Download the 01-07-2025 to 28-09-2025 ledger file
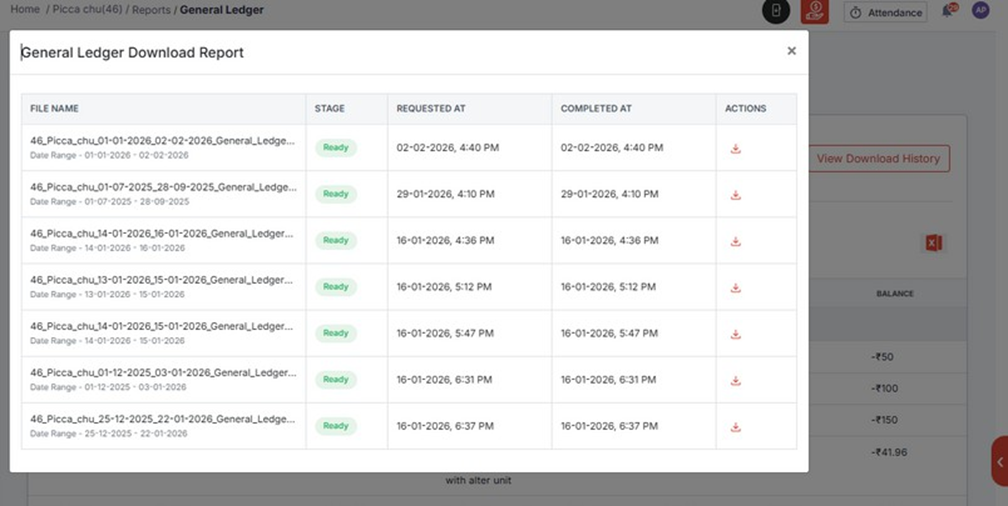The image size is (1008, 506). (735, 195)
